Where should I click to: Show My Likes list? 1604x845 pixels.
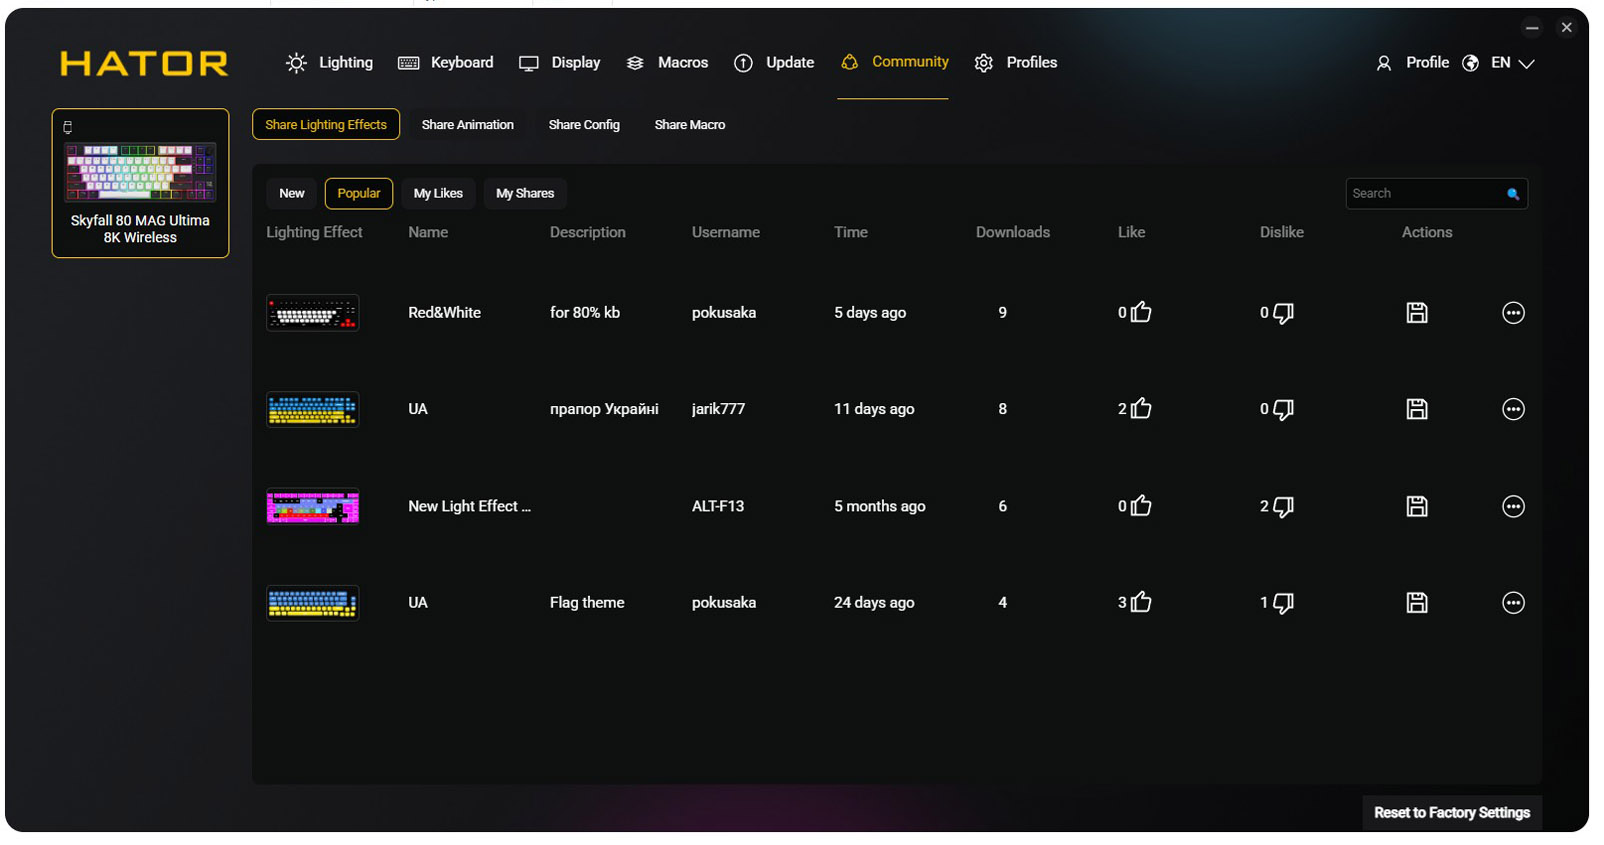438,194
